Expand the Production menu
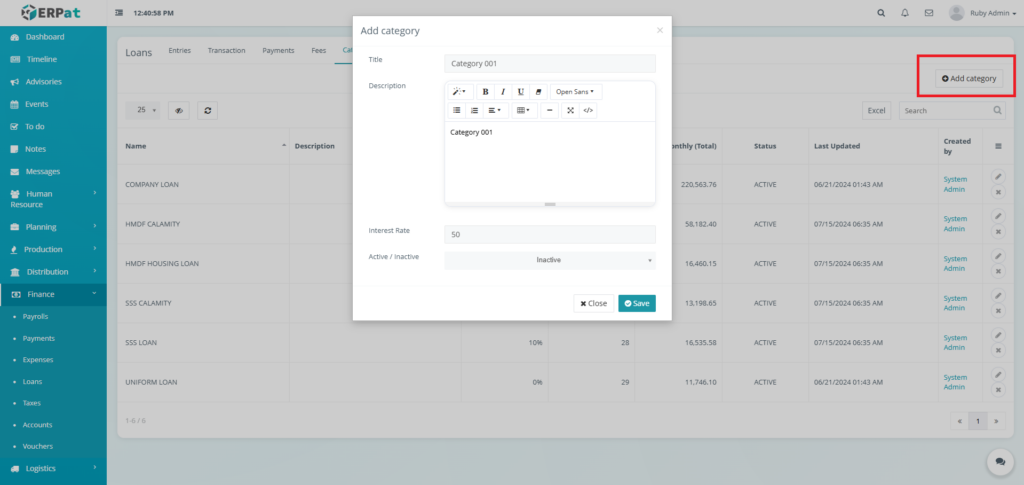 point(54,249)
